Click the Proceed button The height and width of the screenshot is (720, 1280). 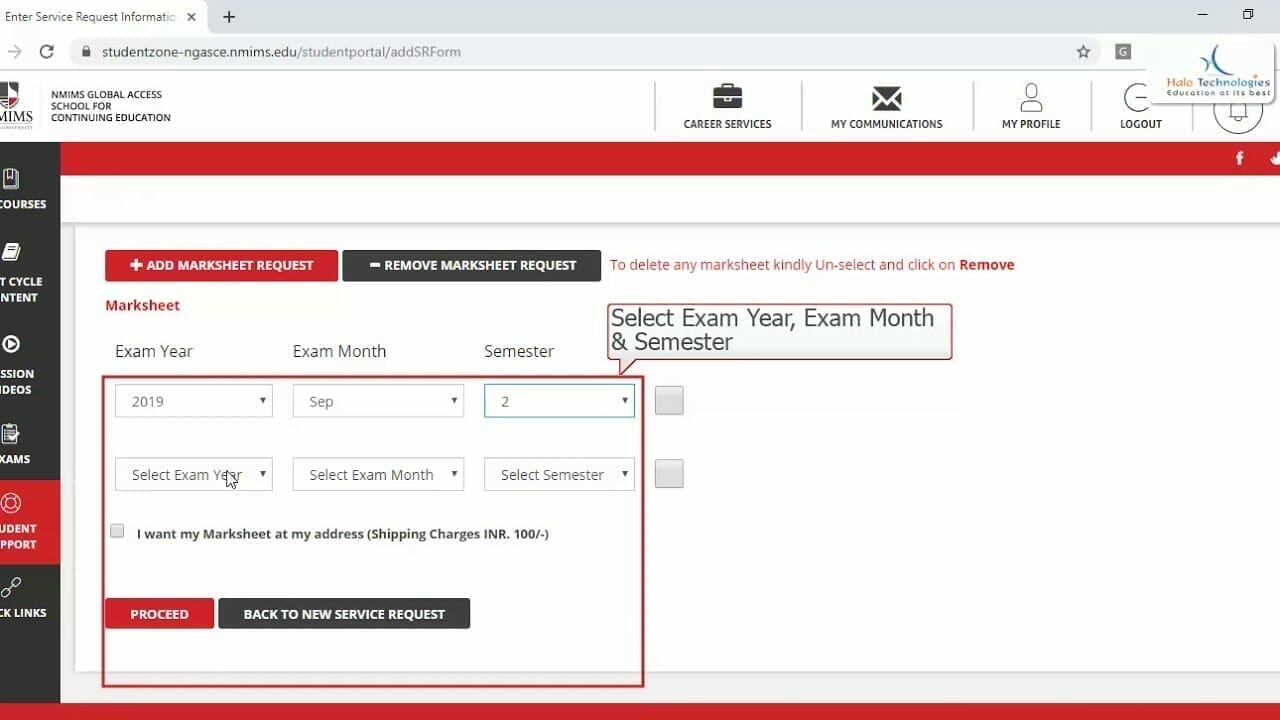(x=158, y=613)
